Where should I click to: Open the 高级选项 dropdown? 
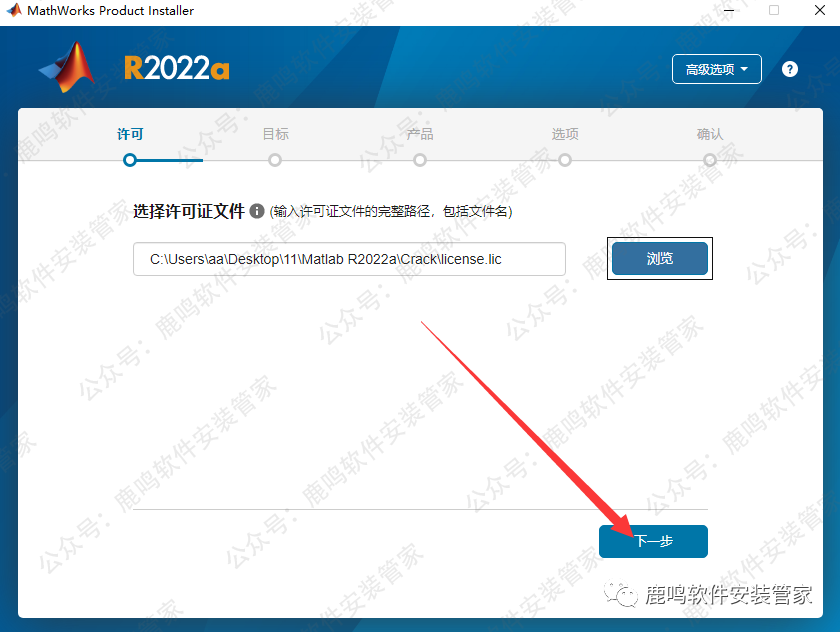pos(717,69)
